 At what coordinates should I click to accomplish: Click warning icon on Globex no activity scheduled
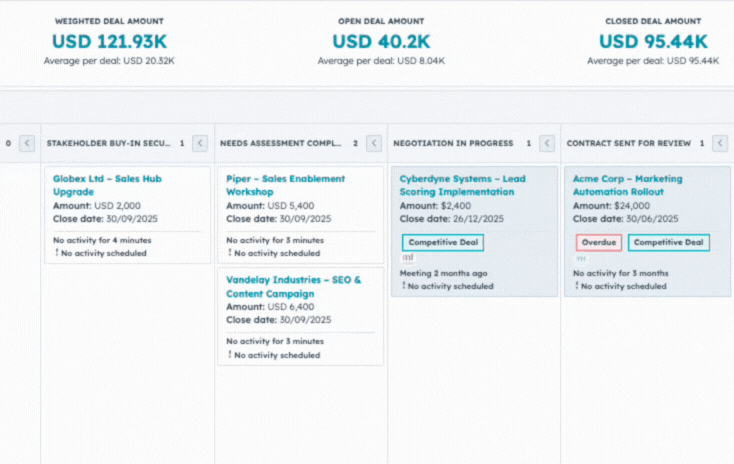(x=57, y=253)
